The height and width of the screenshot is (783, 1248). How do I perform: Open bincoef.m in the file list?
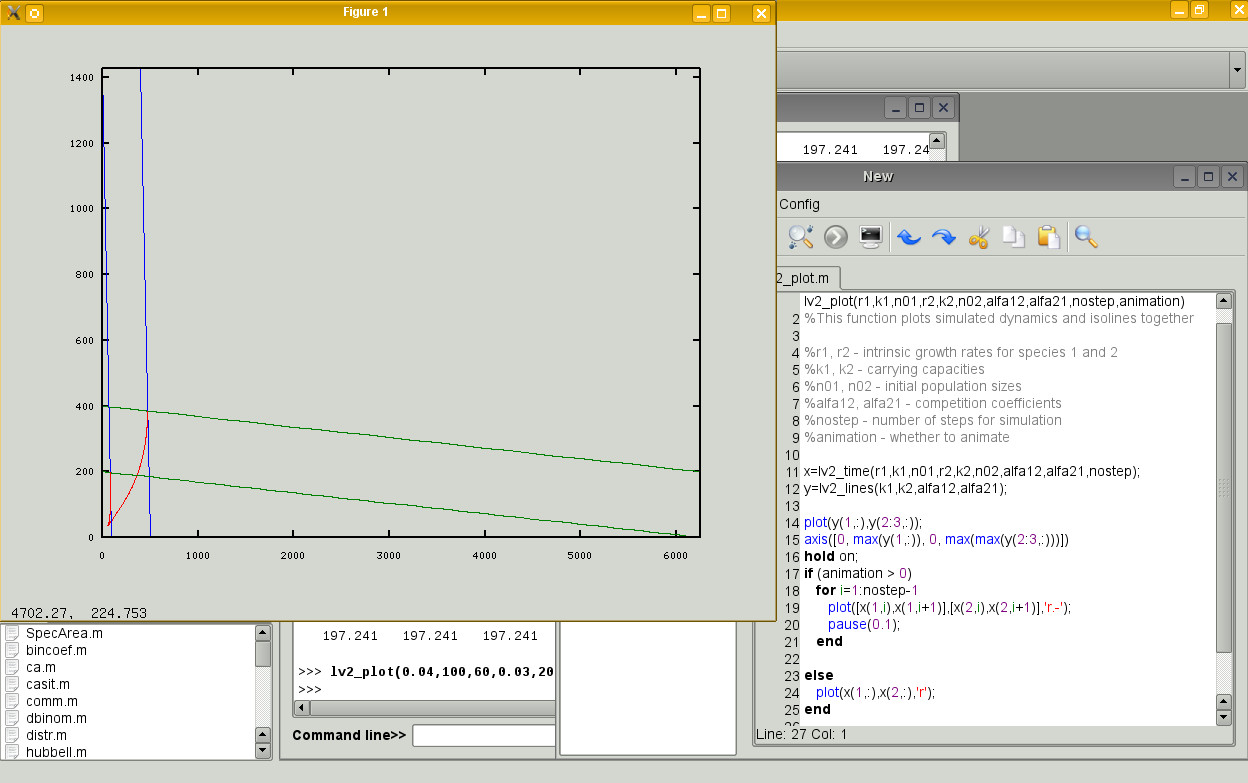[x=56, y=650]
